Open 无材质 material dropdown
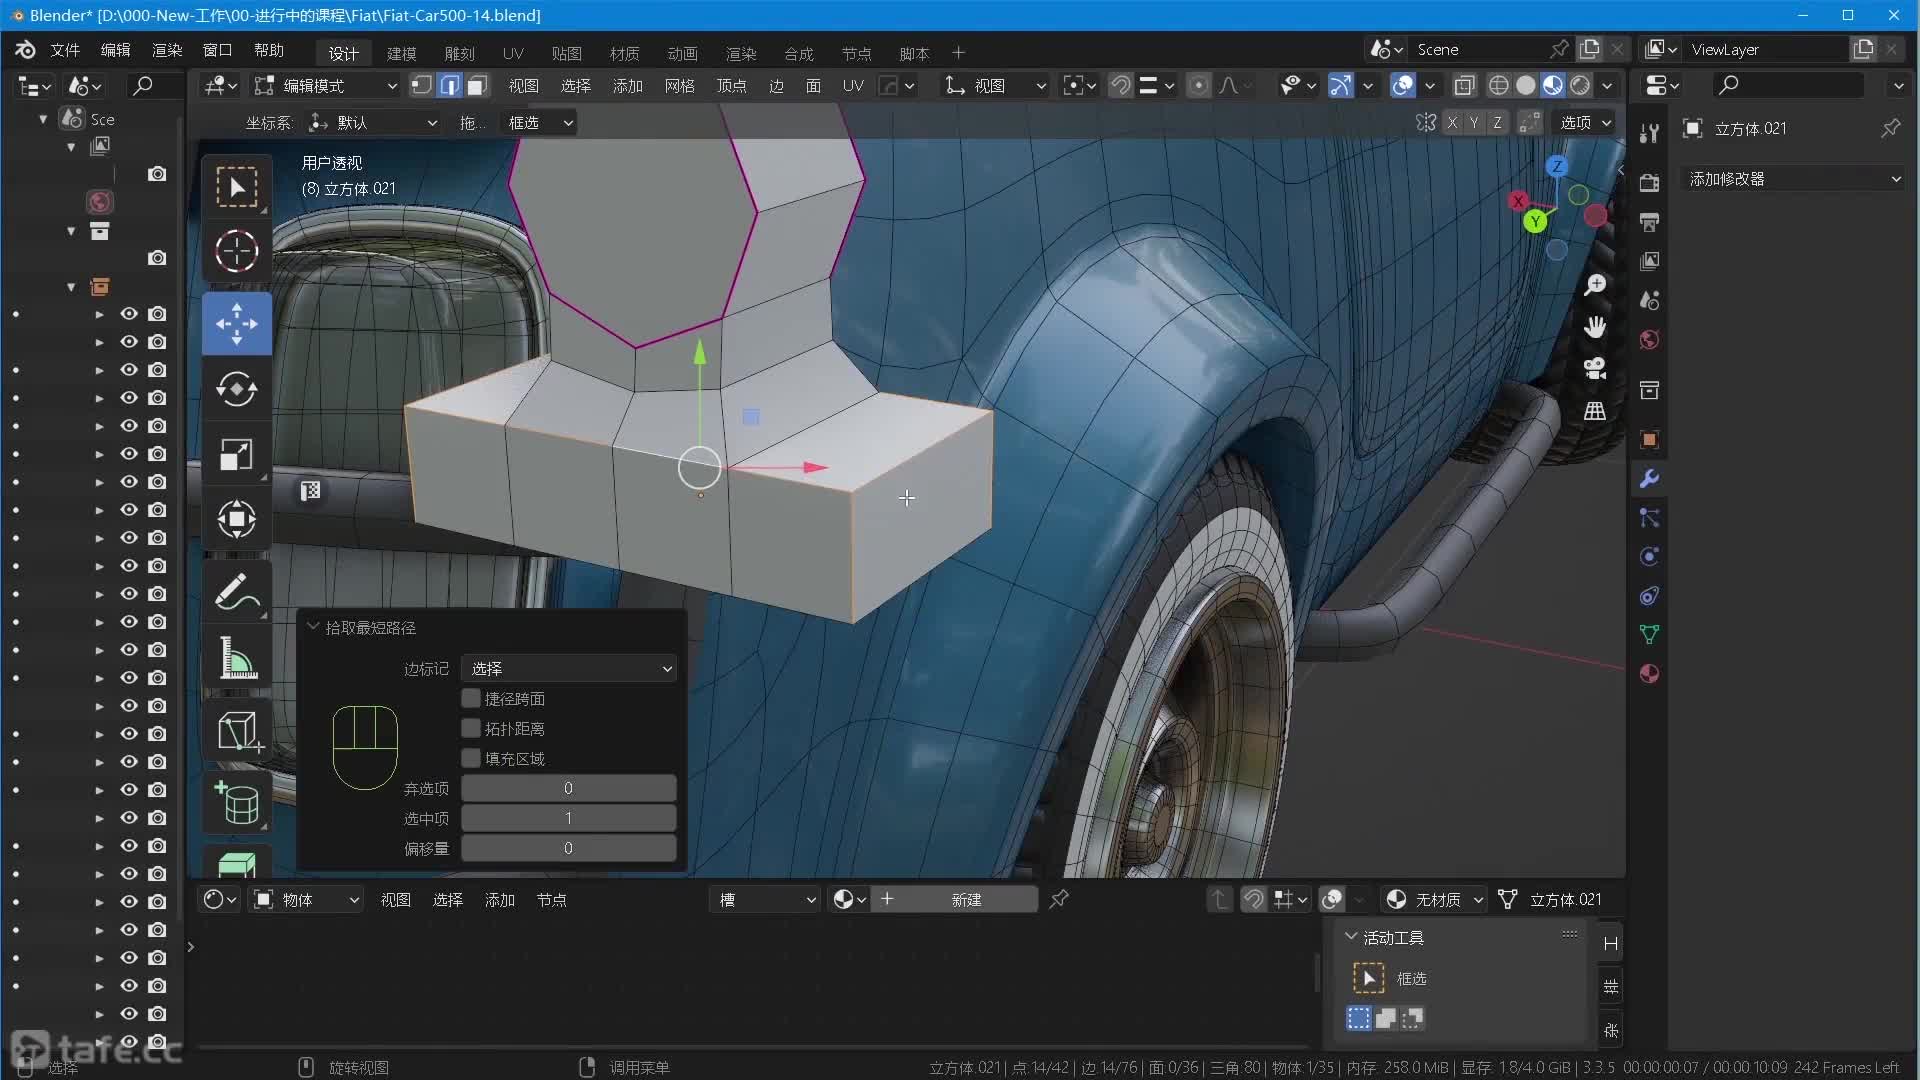This screenshot has width=1920, height=1080. point(1434,899)
